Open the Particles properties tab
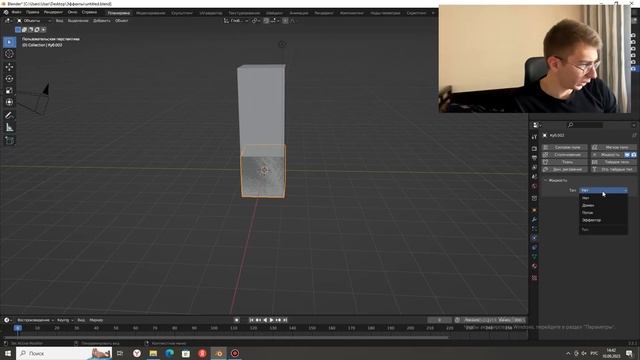 point(534,229)
